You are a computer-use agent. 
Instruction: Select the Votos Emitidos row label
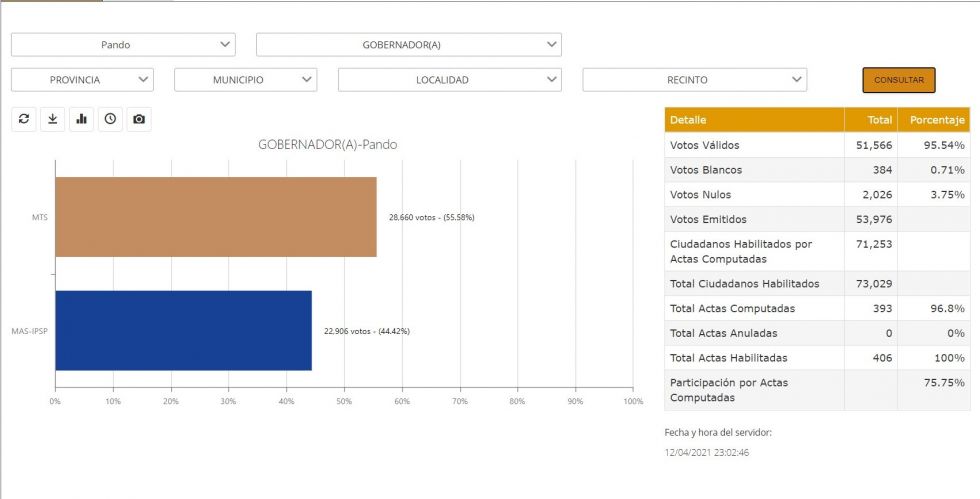coord(708,219)
